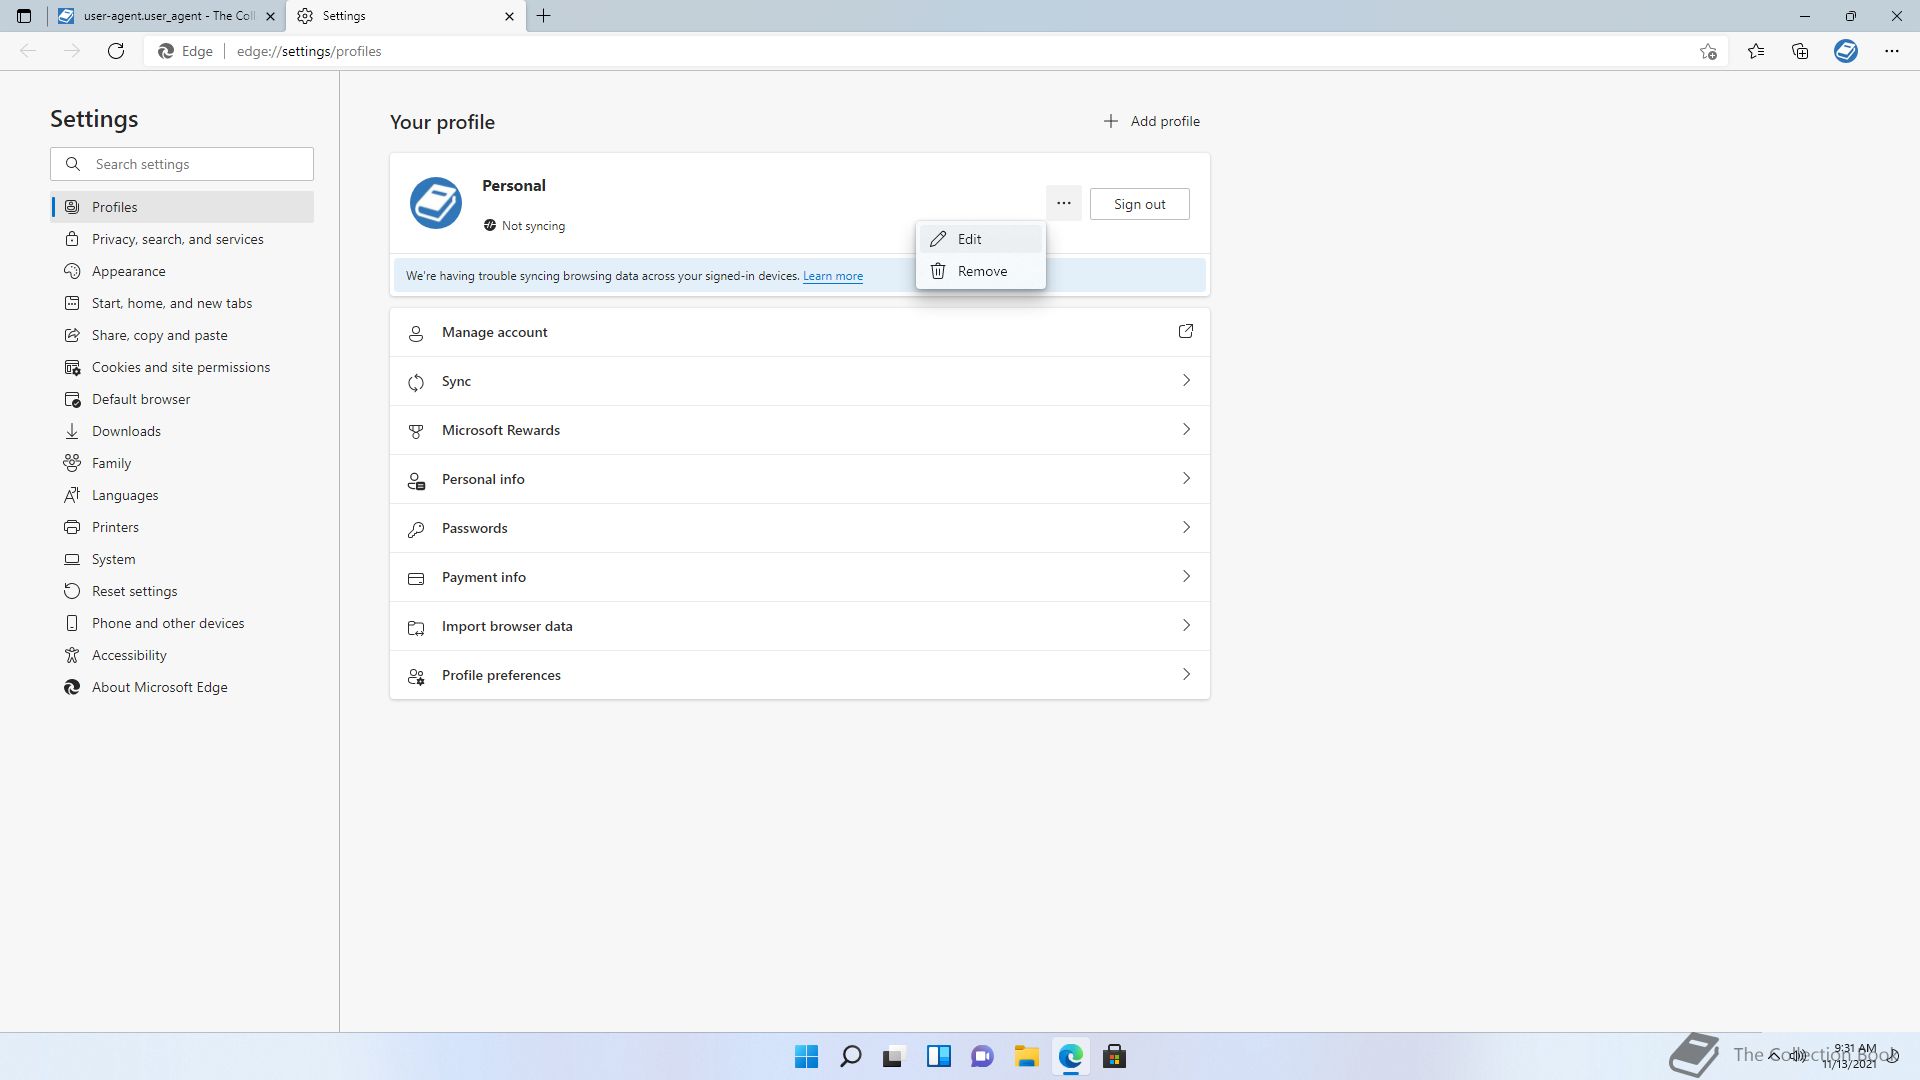Open taskbar Search magnifier icon

850,1056
